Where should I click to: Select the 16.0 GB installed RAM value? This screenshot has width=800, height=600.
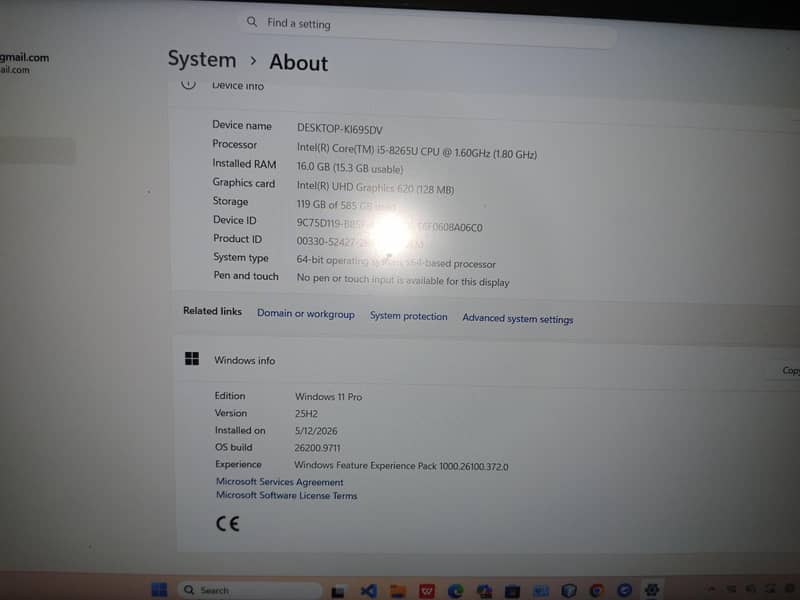(349, 167)
